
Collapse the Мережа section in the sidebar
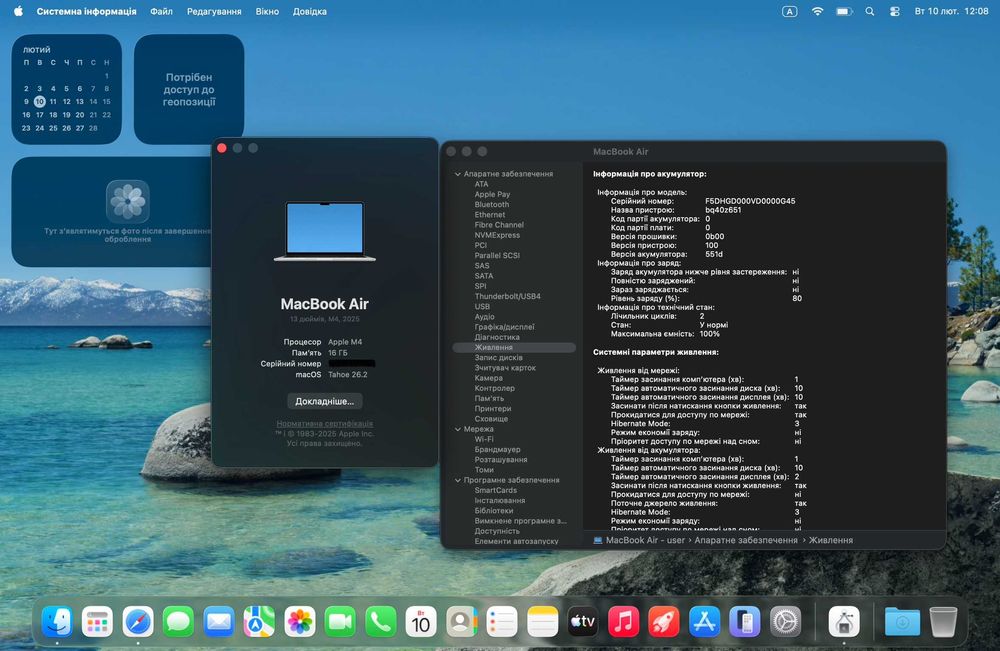[457, 429]
